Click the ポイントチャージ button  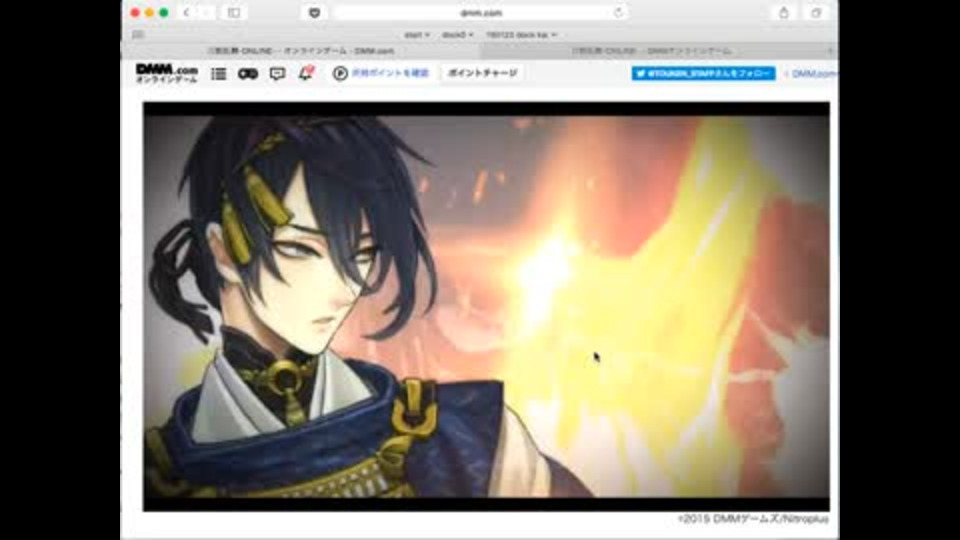pos(482,73)
